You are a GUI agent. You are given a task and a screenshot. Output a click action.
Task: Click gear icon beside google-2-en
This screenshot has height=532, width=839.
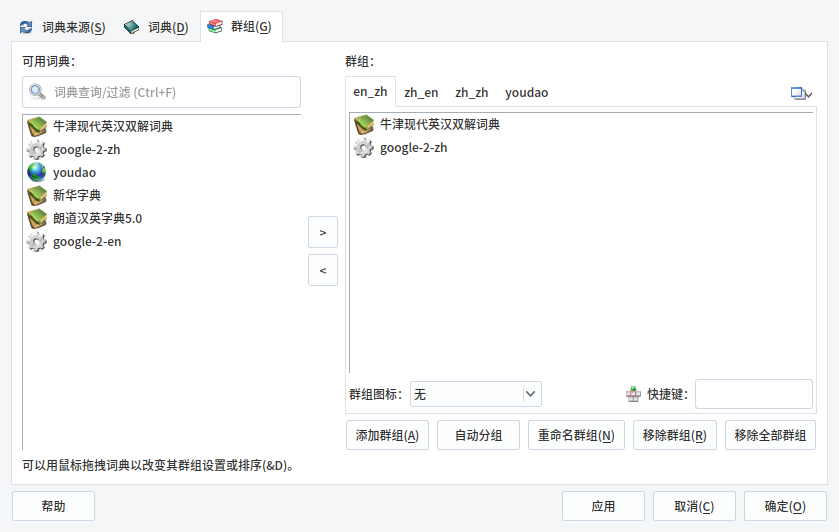[37, 242]
